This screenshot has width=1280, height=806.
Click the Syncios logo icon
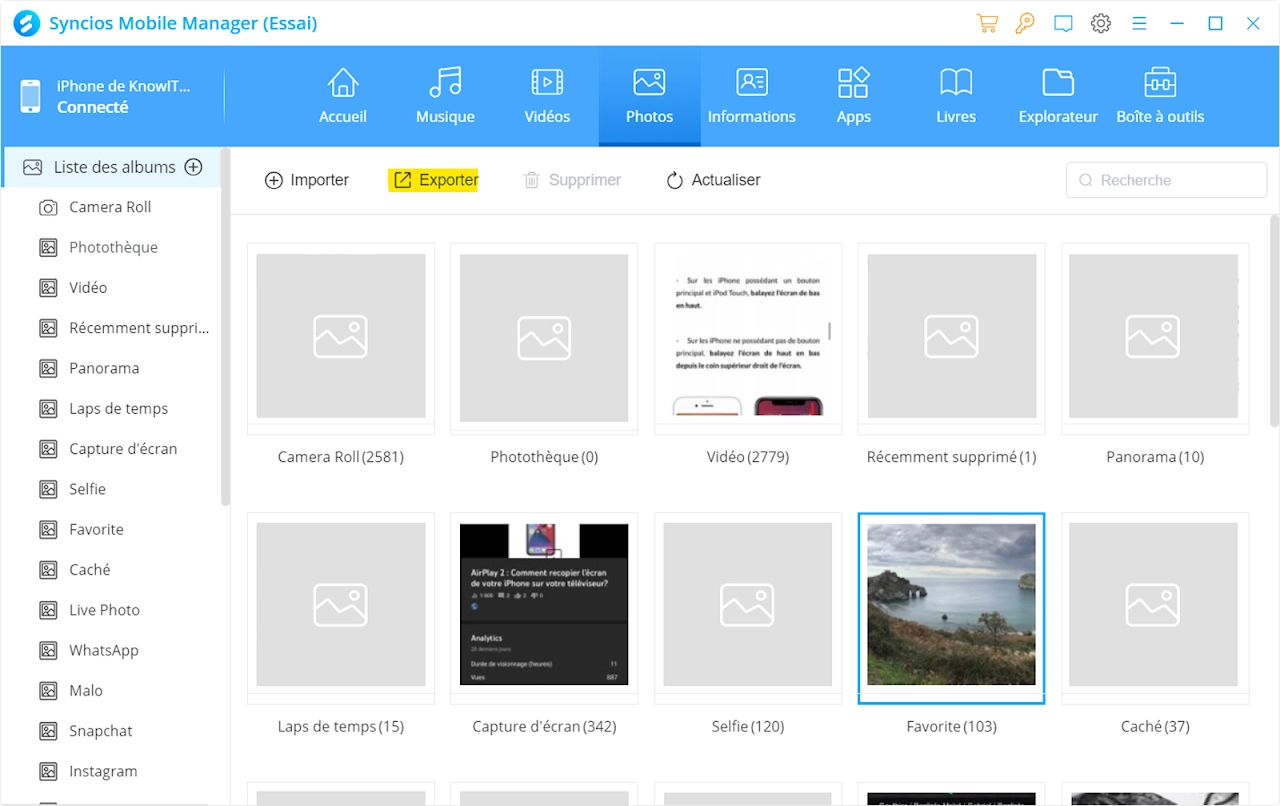point(27,23)
